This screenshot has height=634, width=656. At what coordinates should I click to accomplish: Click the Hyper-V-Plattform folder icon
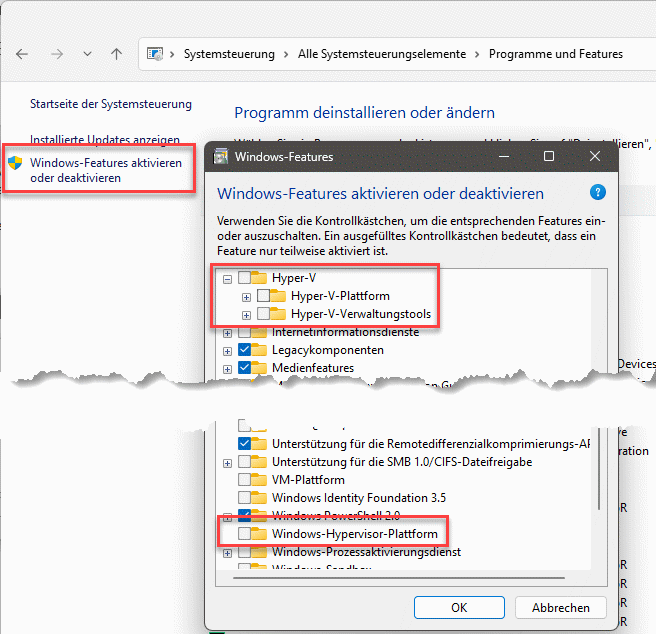pos(278,295)
